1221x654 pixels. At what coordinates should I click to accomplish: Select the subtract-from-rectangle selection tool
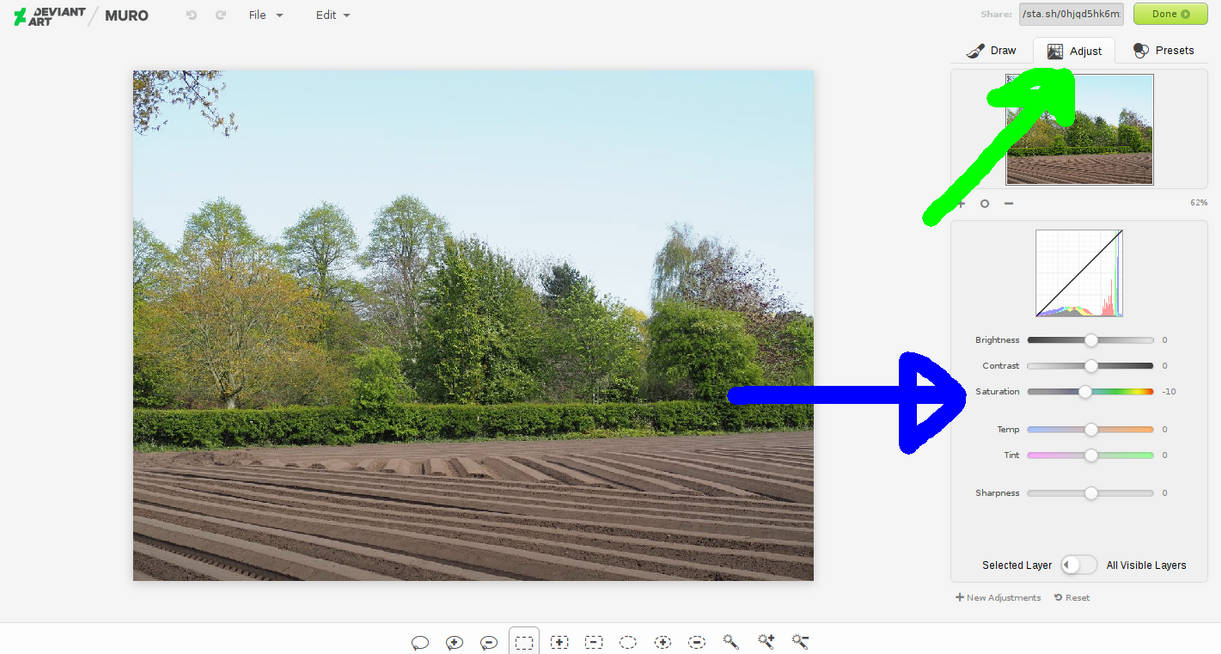[x=594, y=642]
